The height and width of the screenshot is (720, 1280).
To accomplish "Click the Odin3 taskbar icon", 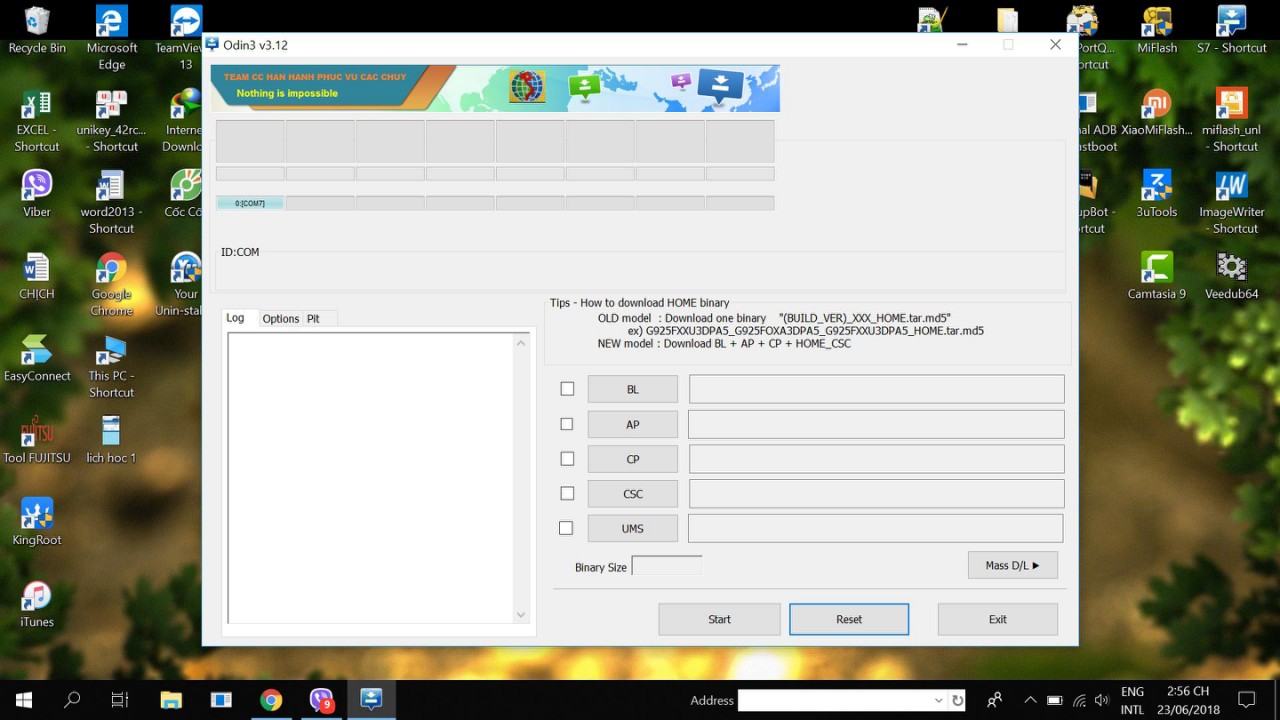I will click(371, 700).
